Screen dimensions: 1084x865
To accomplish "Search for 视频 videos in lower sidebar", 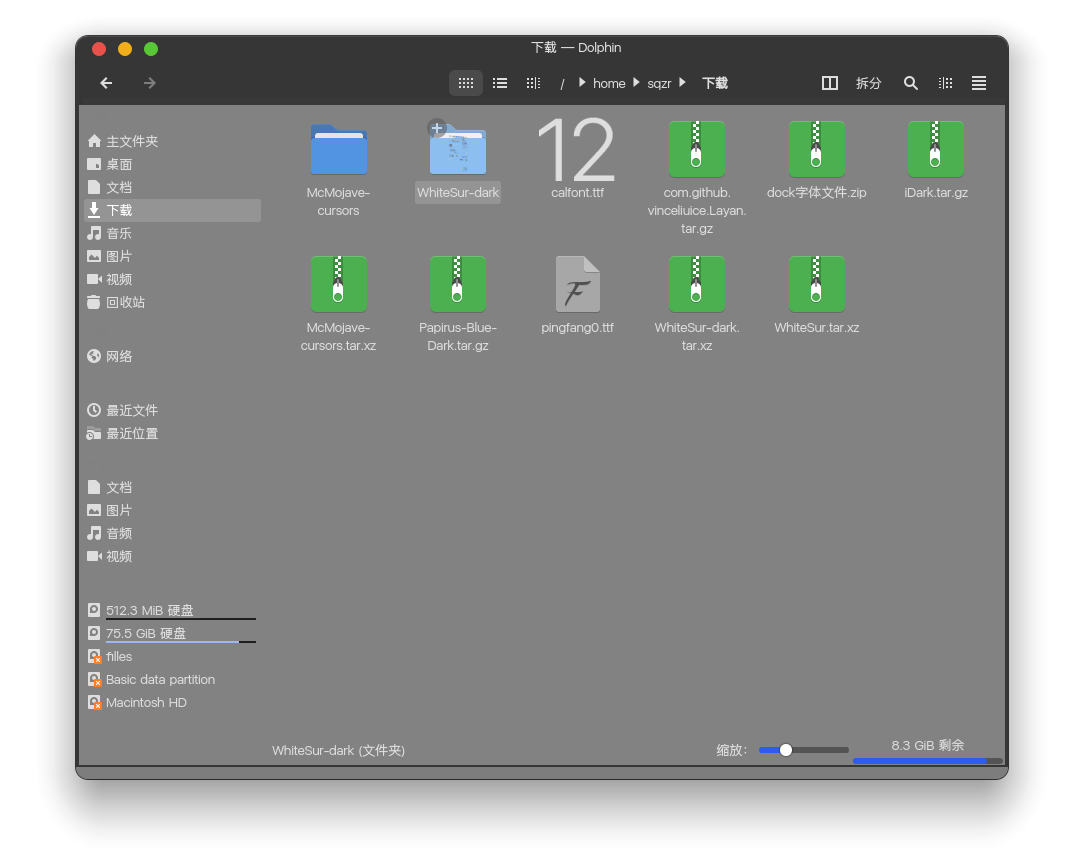I will 172,557.
